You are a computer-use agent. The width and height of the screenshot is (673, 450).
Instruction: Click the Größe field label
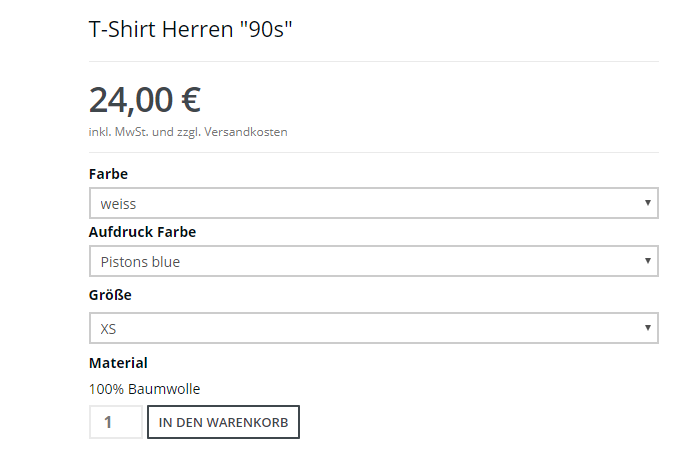point(110,295)
